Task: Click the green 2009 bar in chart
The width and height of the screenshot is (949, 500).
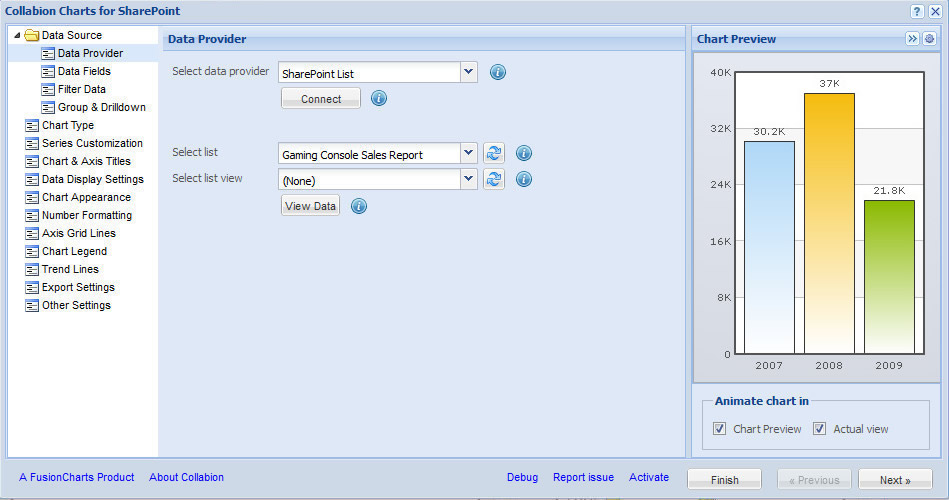Action: tap(889, 277)
